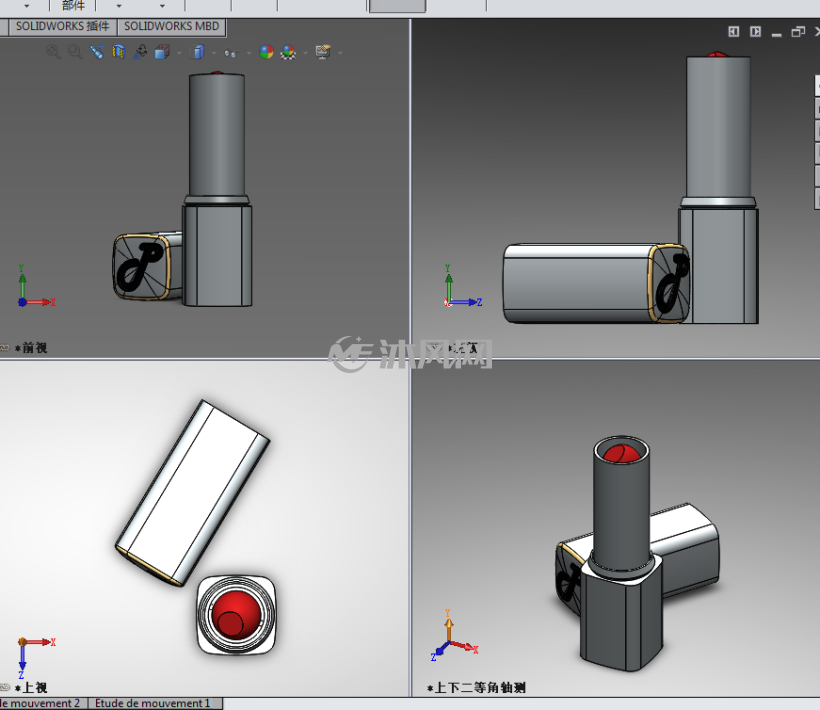Click the dimetric view coordinate triad
820x710 pixels.
pyautogui.click(x=453, y=635)
